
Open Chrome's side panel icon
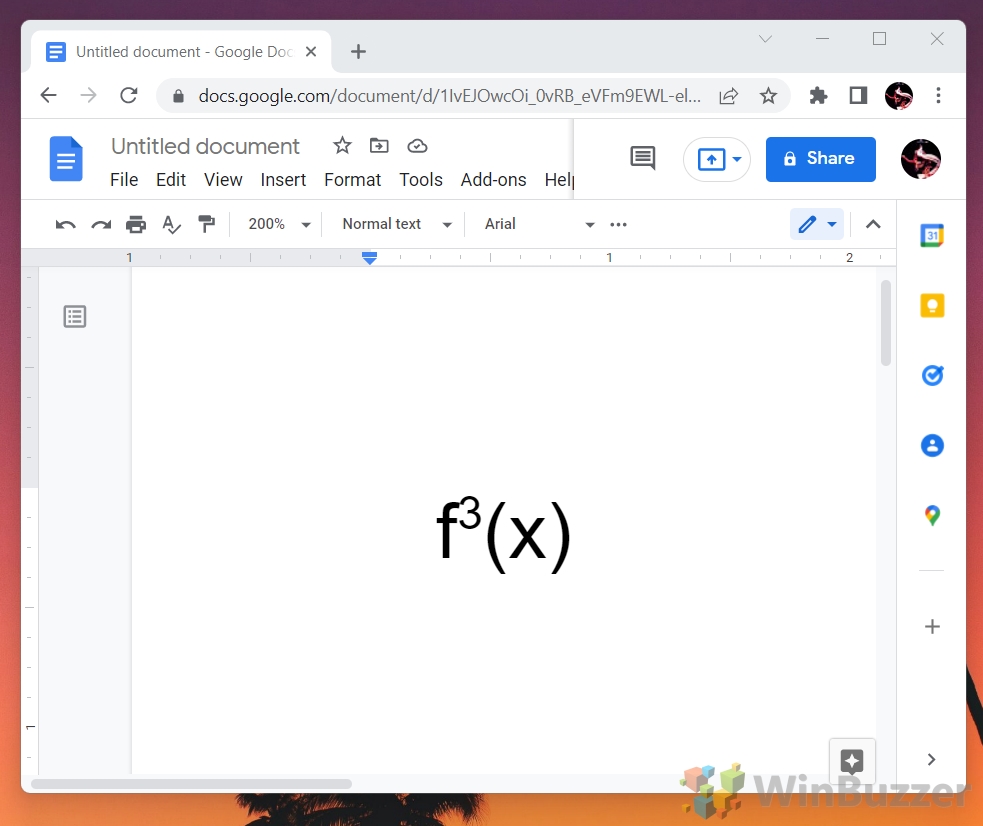[x=858, y=96]
